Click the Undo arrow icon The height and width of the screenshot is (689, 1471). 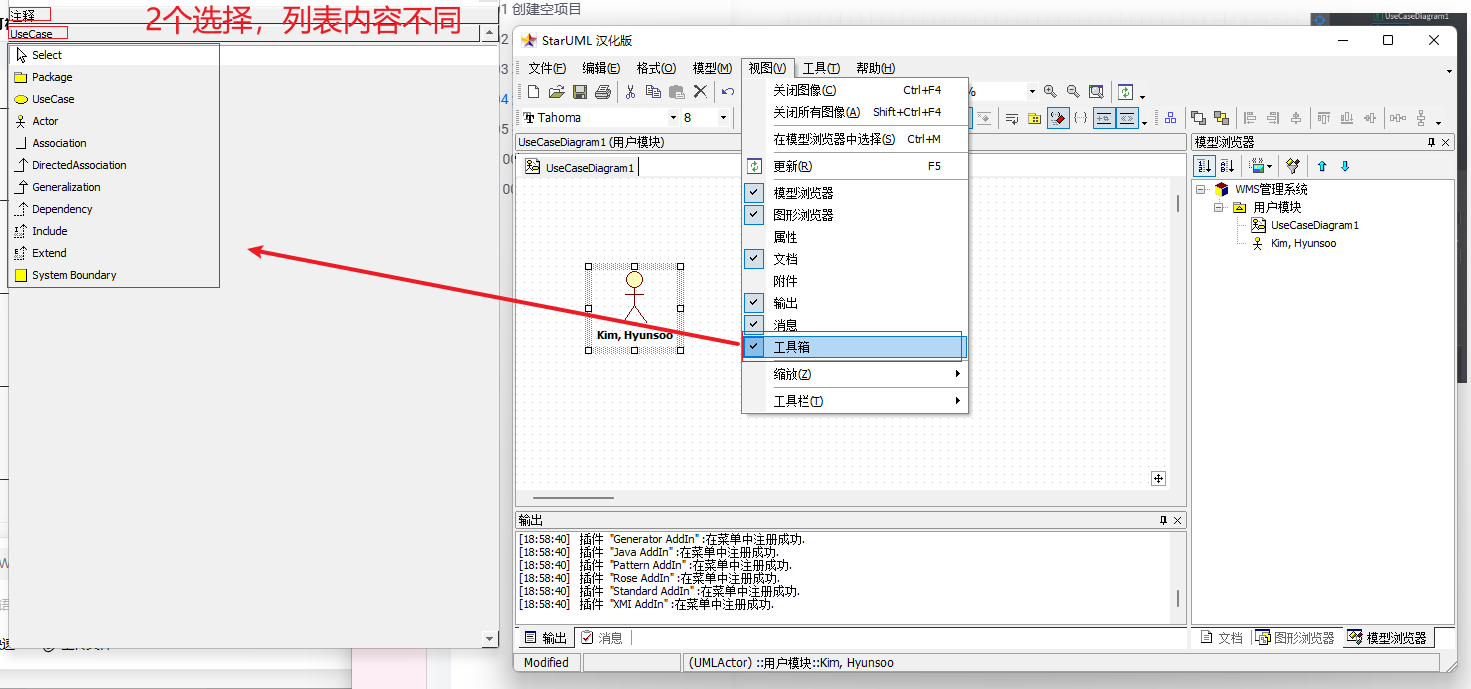727,92
